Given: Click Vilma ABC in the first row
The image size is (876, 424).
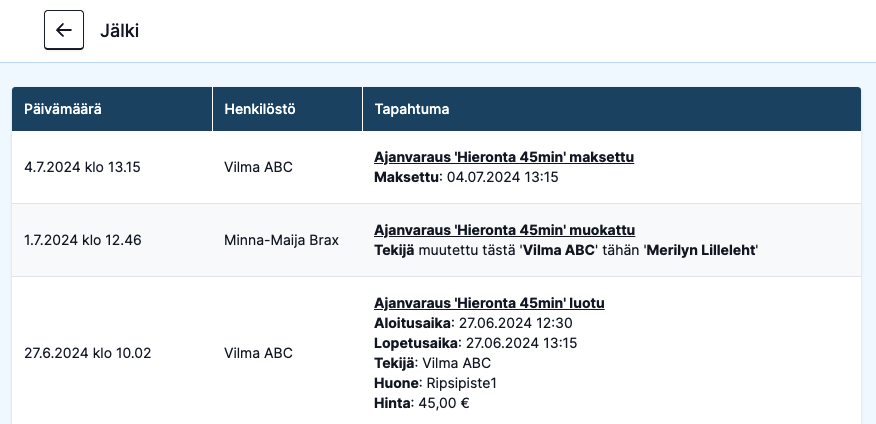Looking at the screenshot, I should [x=258, y=167].
